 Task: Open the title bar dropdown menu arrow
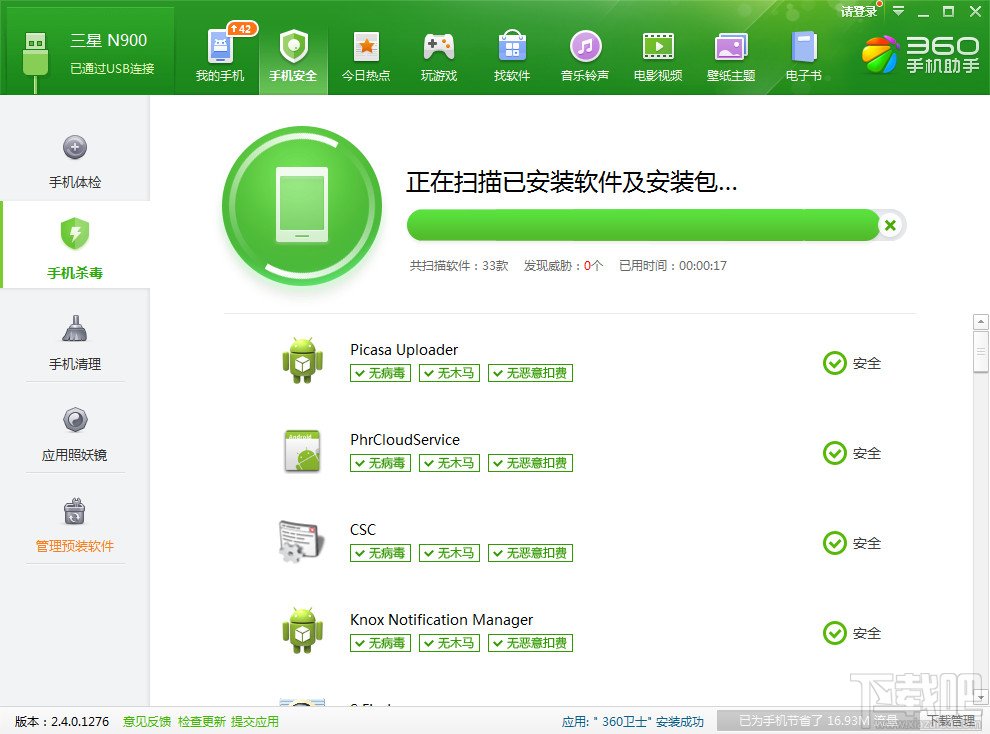tap(898, 11)
